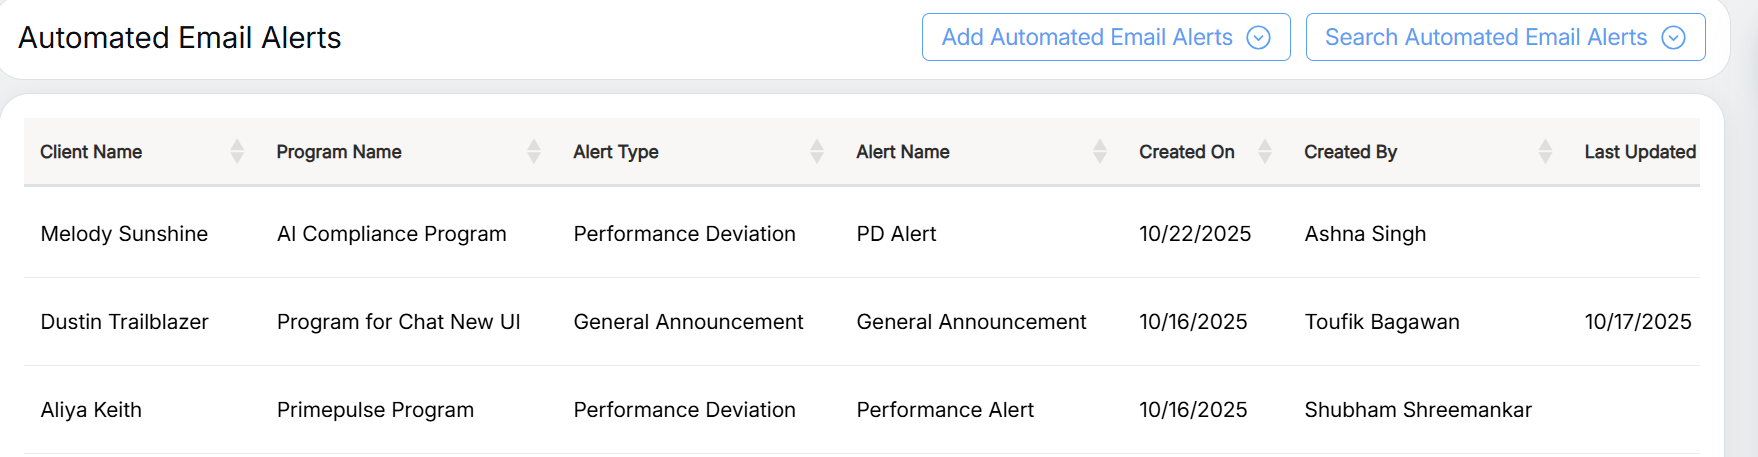Viewport: 1758px width, 457px height.
Task: Sort table by Program Name sort icon
Action: [x=534, y=152]
